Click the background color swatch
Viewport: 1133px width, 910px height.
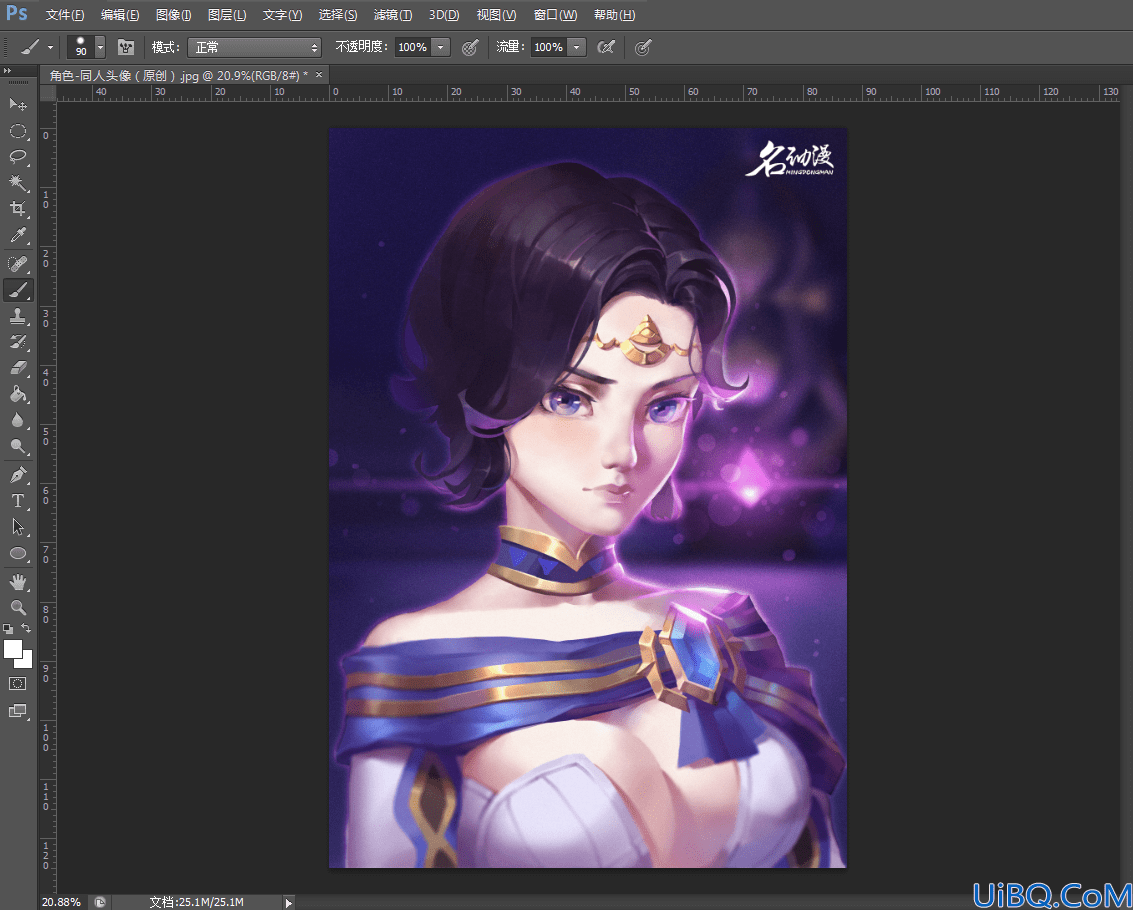[26, 661]
